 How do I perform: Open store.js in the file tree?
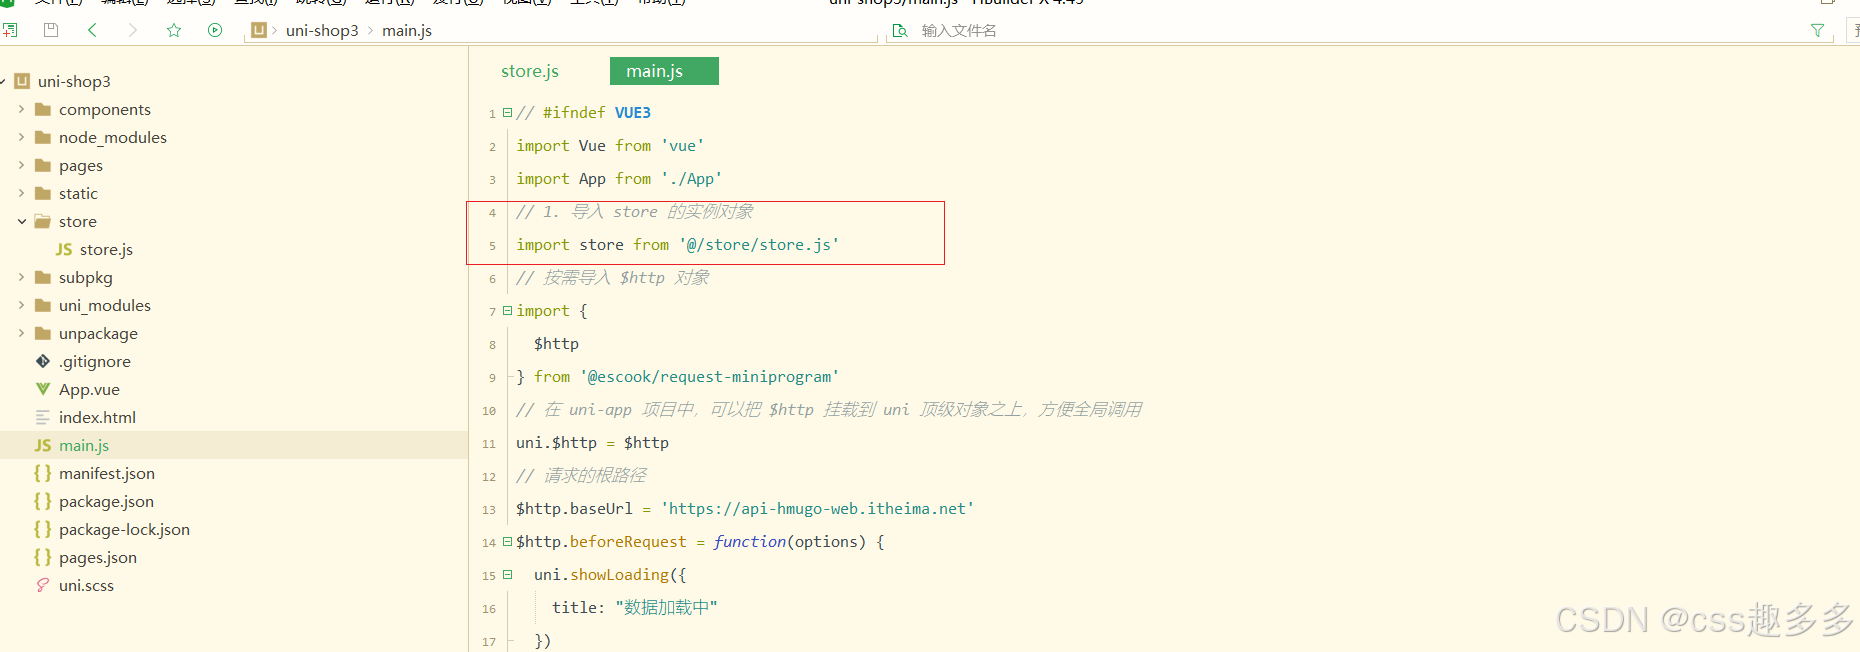(106, 249)
